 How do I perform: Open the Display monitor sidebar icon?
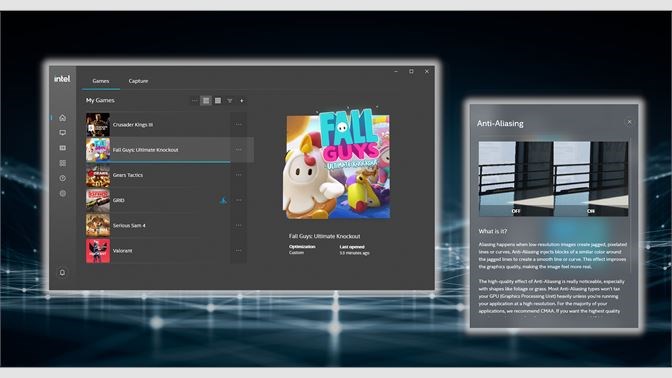[x=63, y=133]
